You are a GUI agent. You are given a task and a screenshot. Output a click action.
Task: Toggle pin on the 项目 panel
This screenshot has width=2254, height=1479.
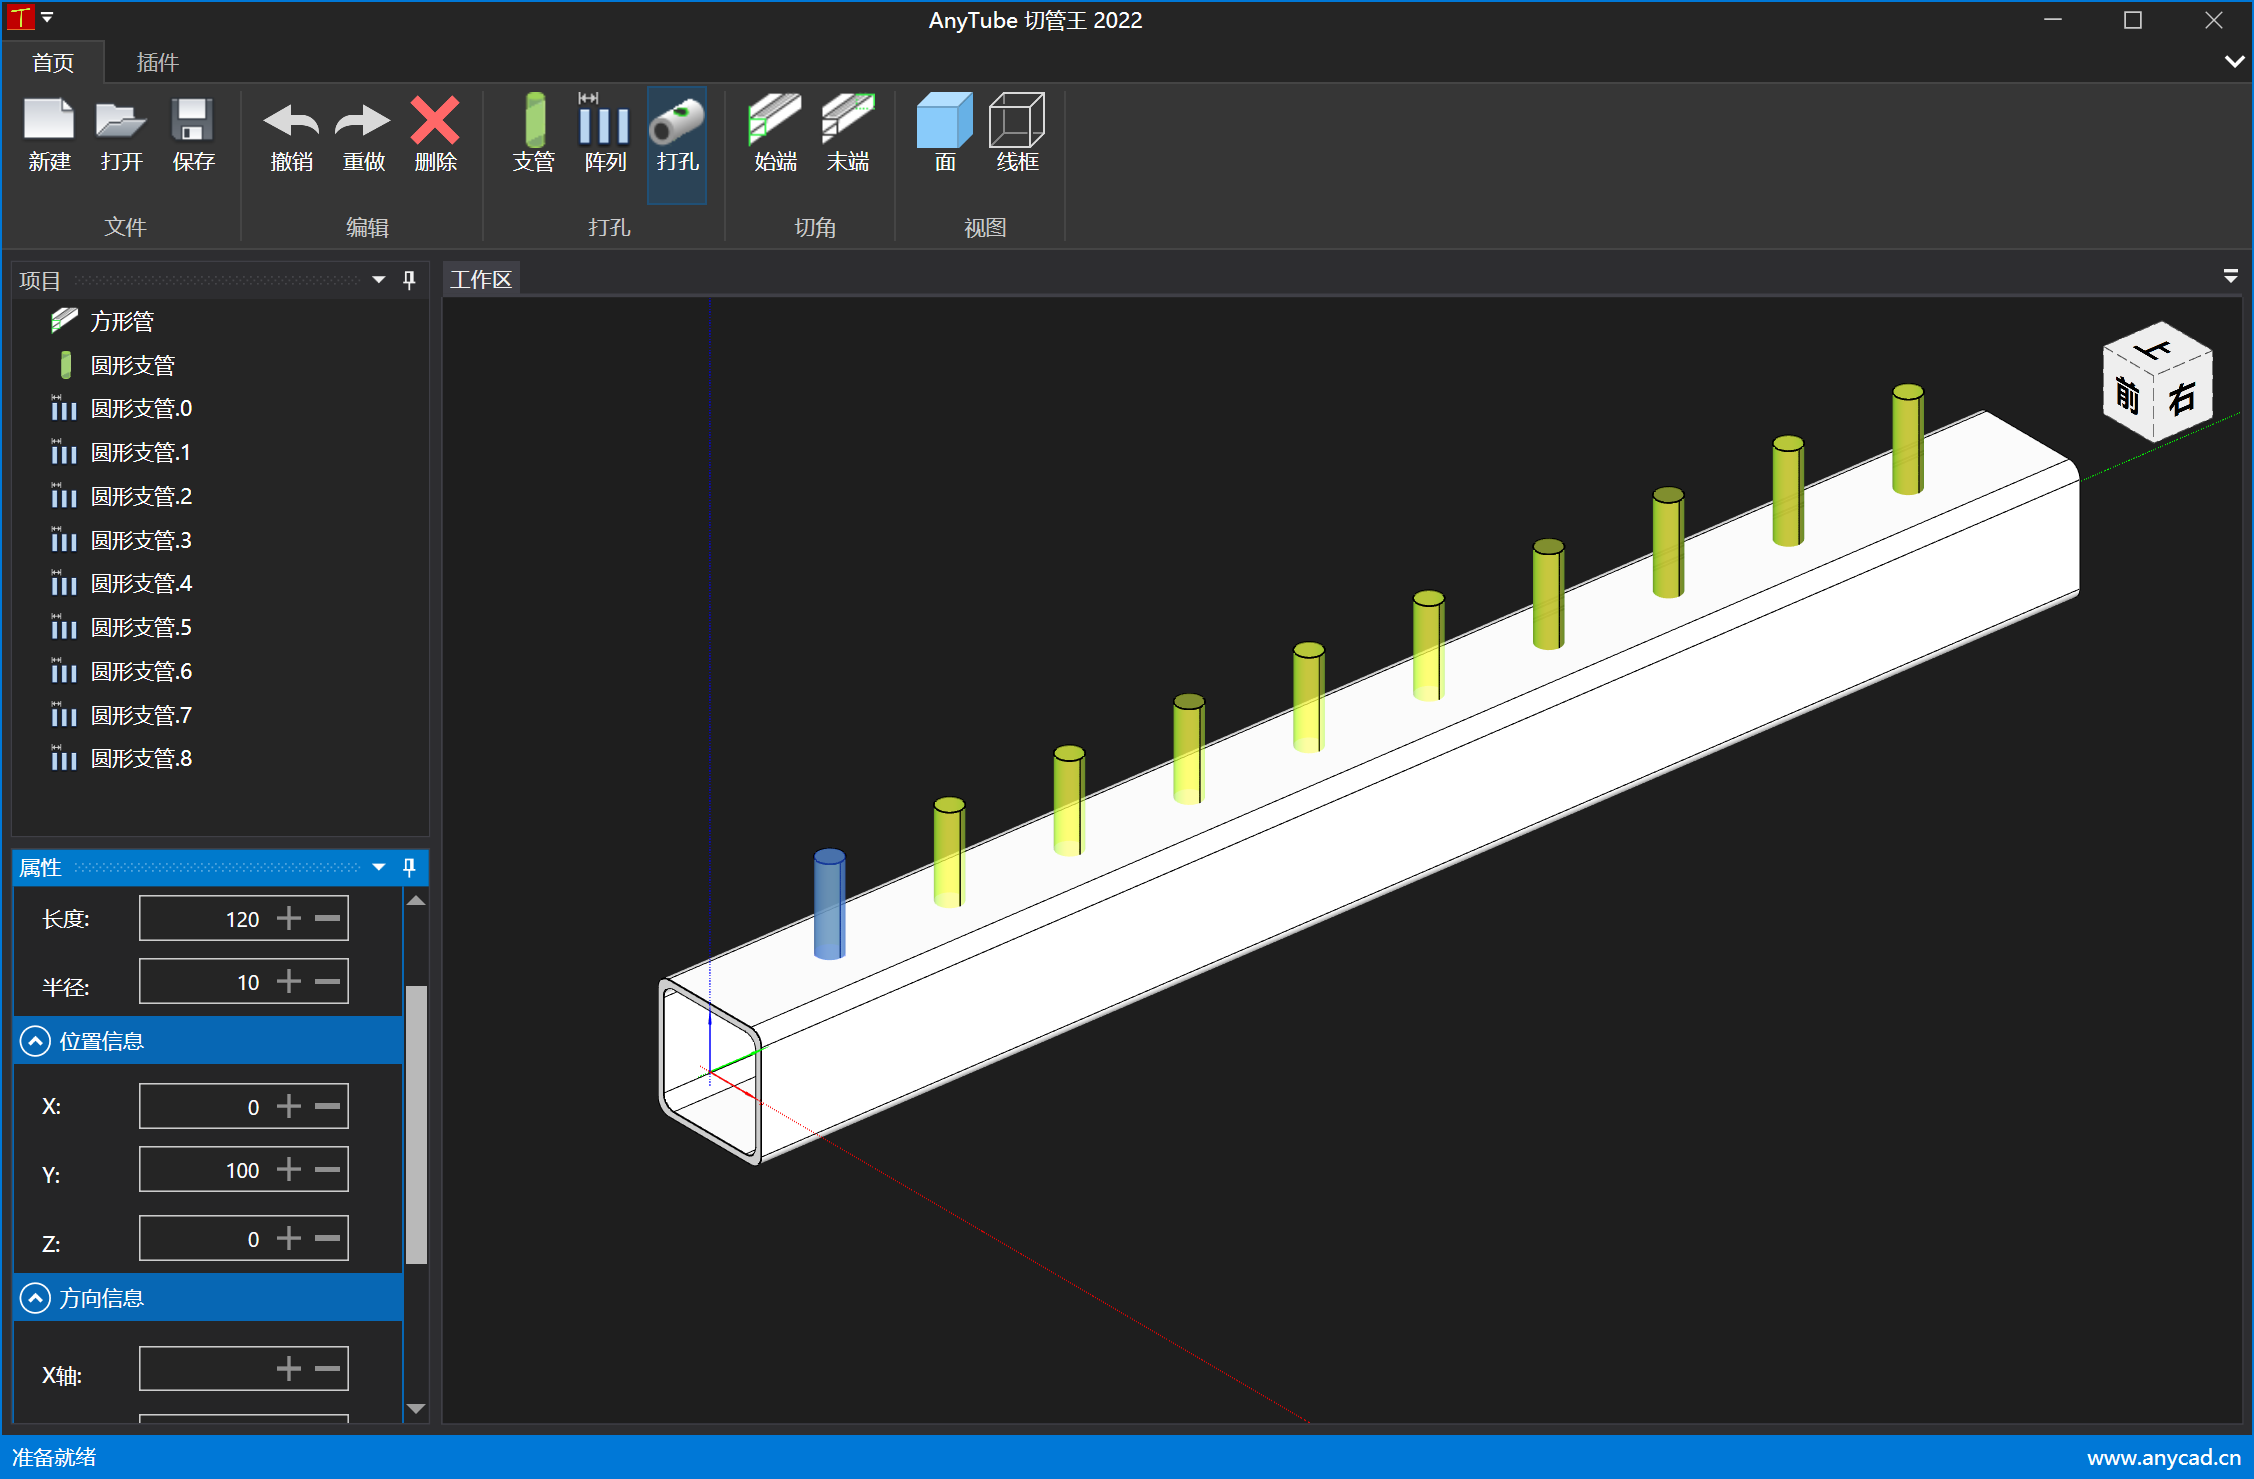coord(409,280)
